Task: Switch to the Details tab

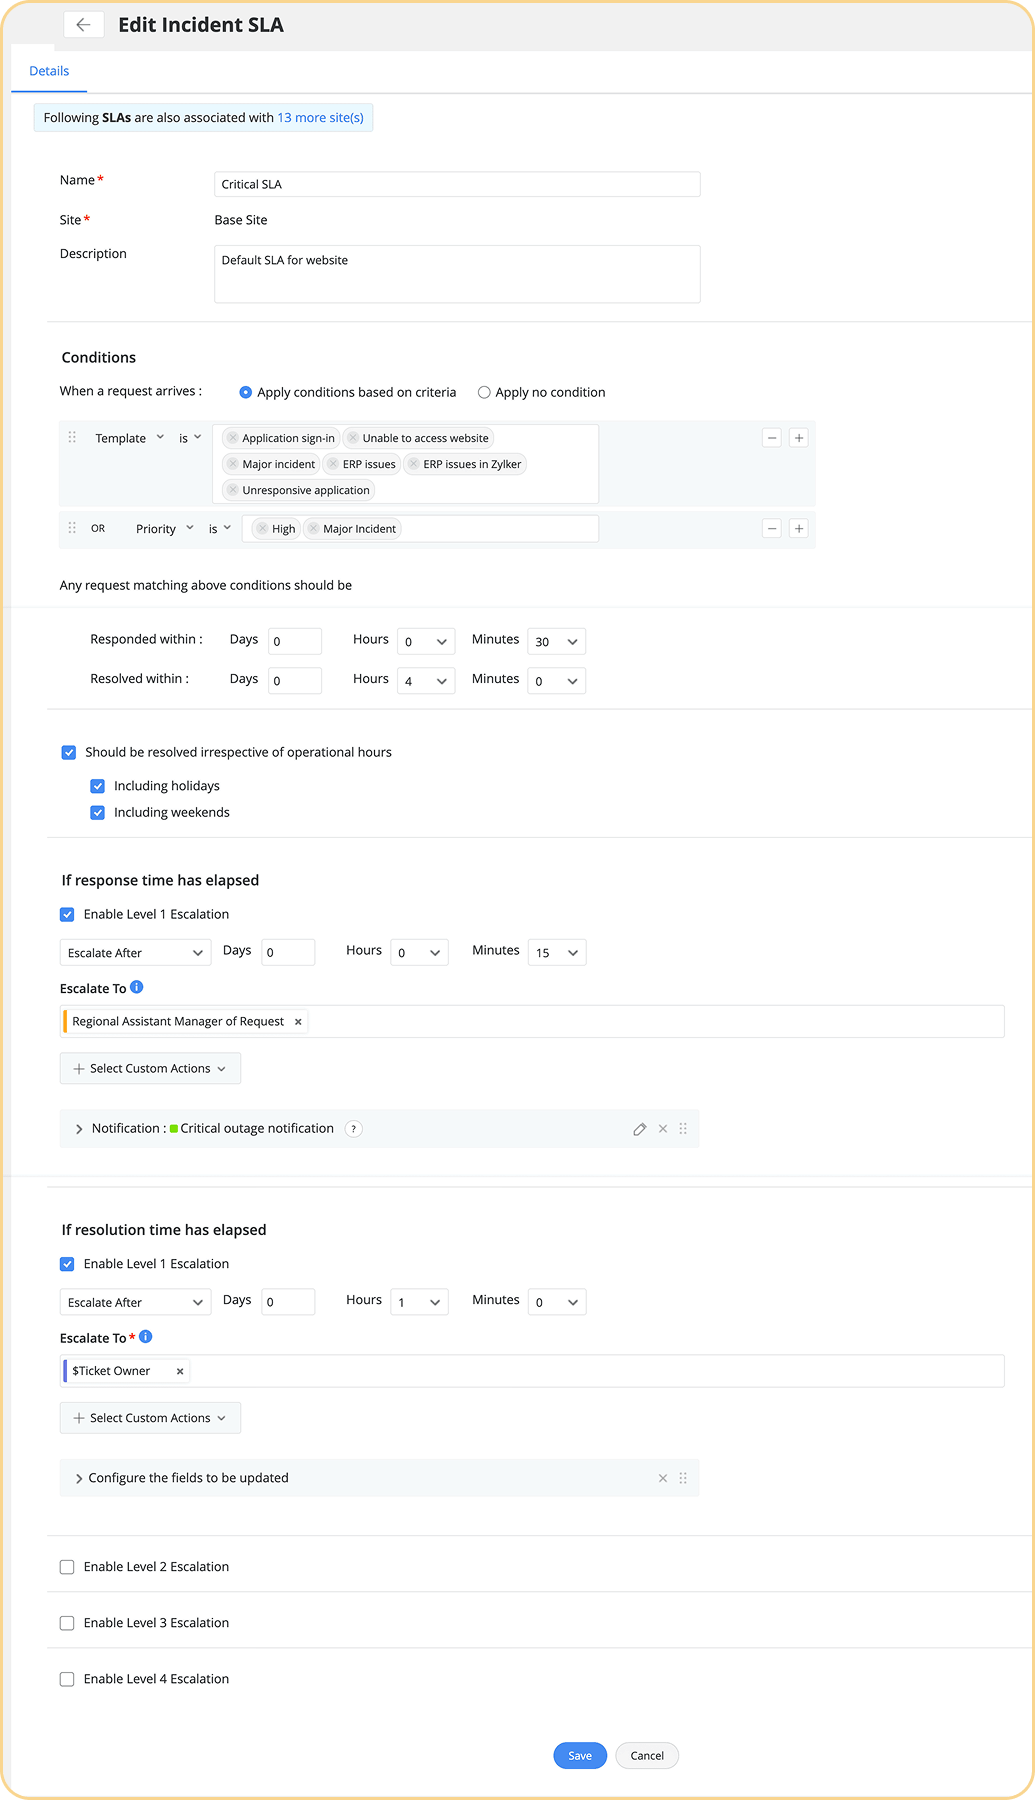Action: [x=49, y=71]
